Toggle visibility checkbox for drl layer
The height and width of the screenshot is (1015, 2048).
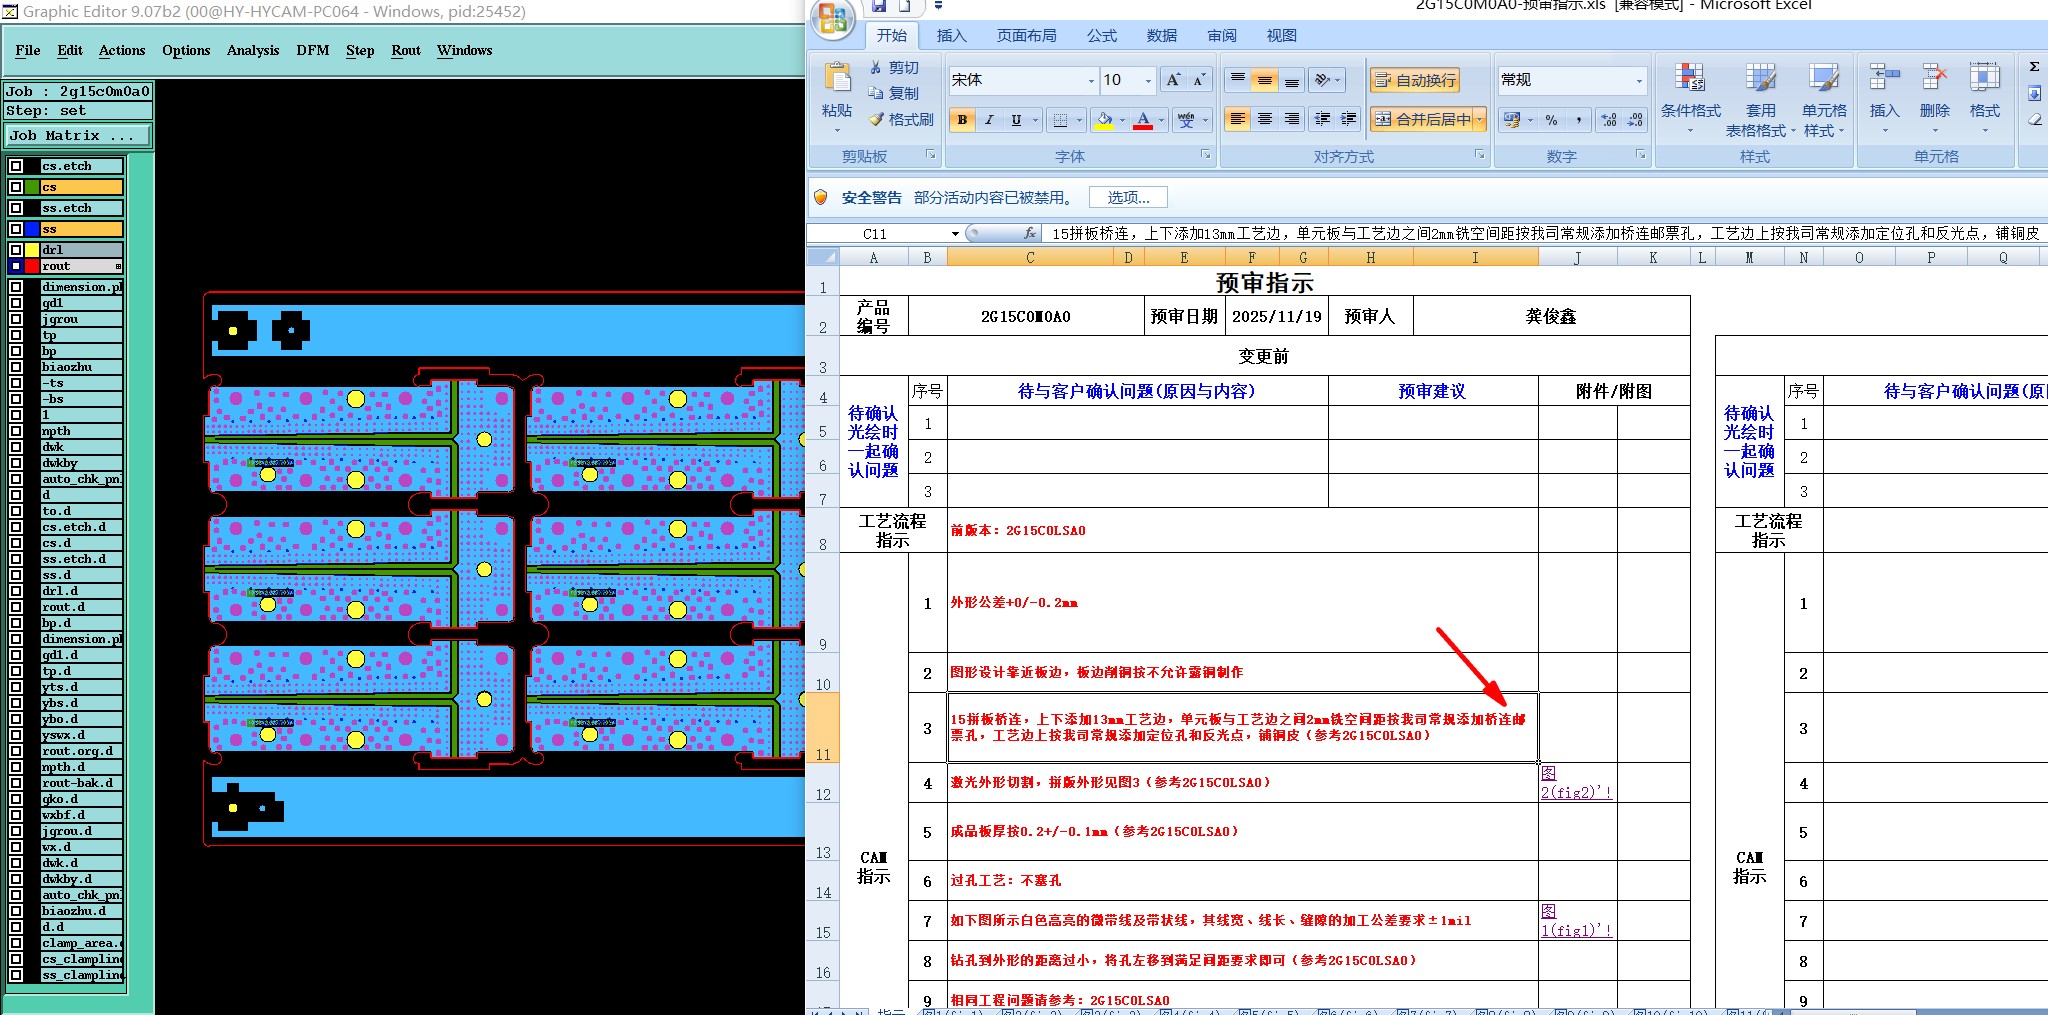pos(16,250)
